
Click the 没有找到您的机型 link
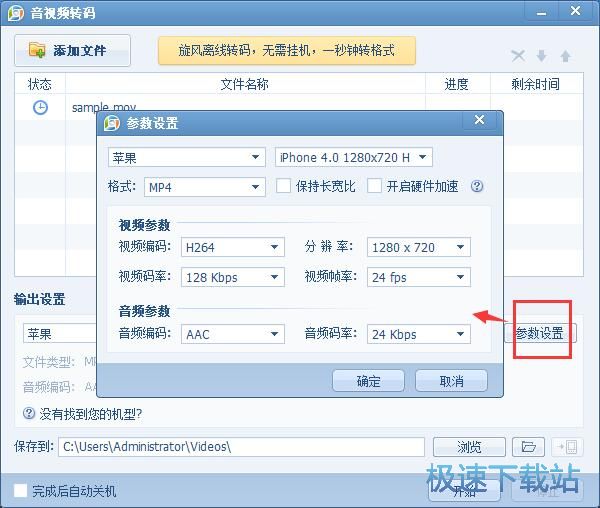(91, 414)
